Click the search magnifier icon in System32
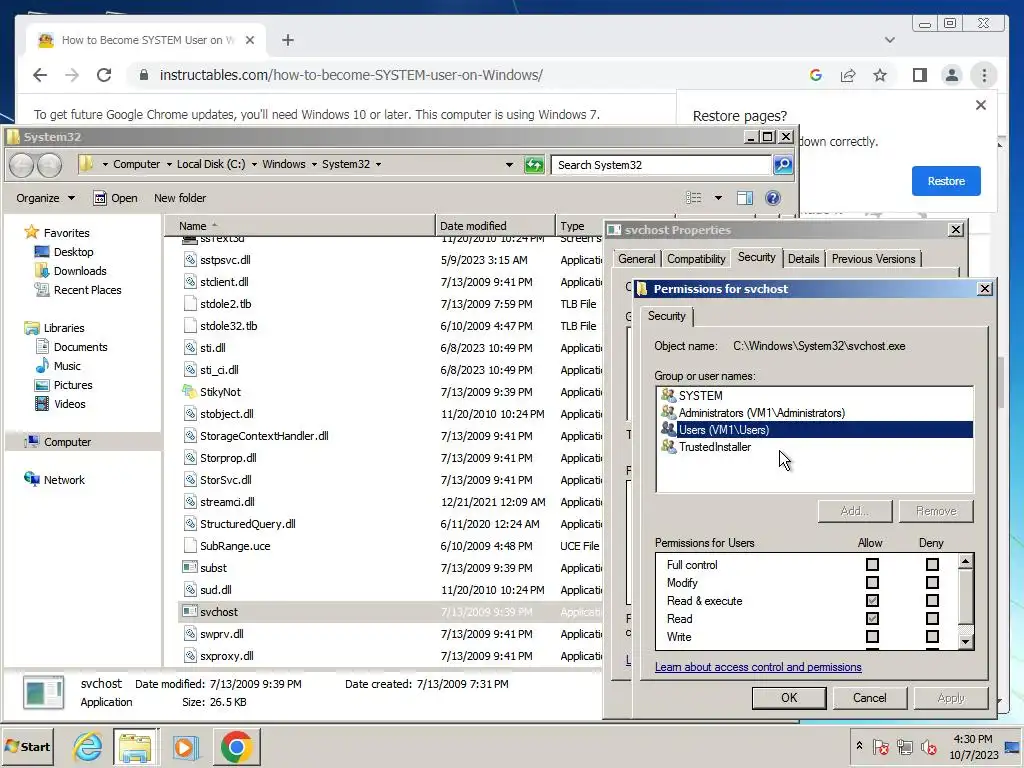1024x768 pixels. pyautogui.click(x=782, y=165)
